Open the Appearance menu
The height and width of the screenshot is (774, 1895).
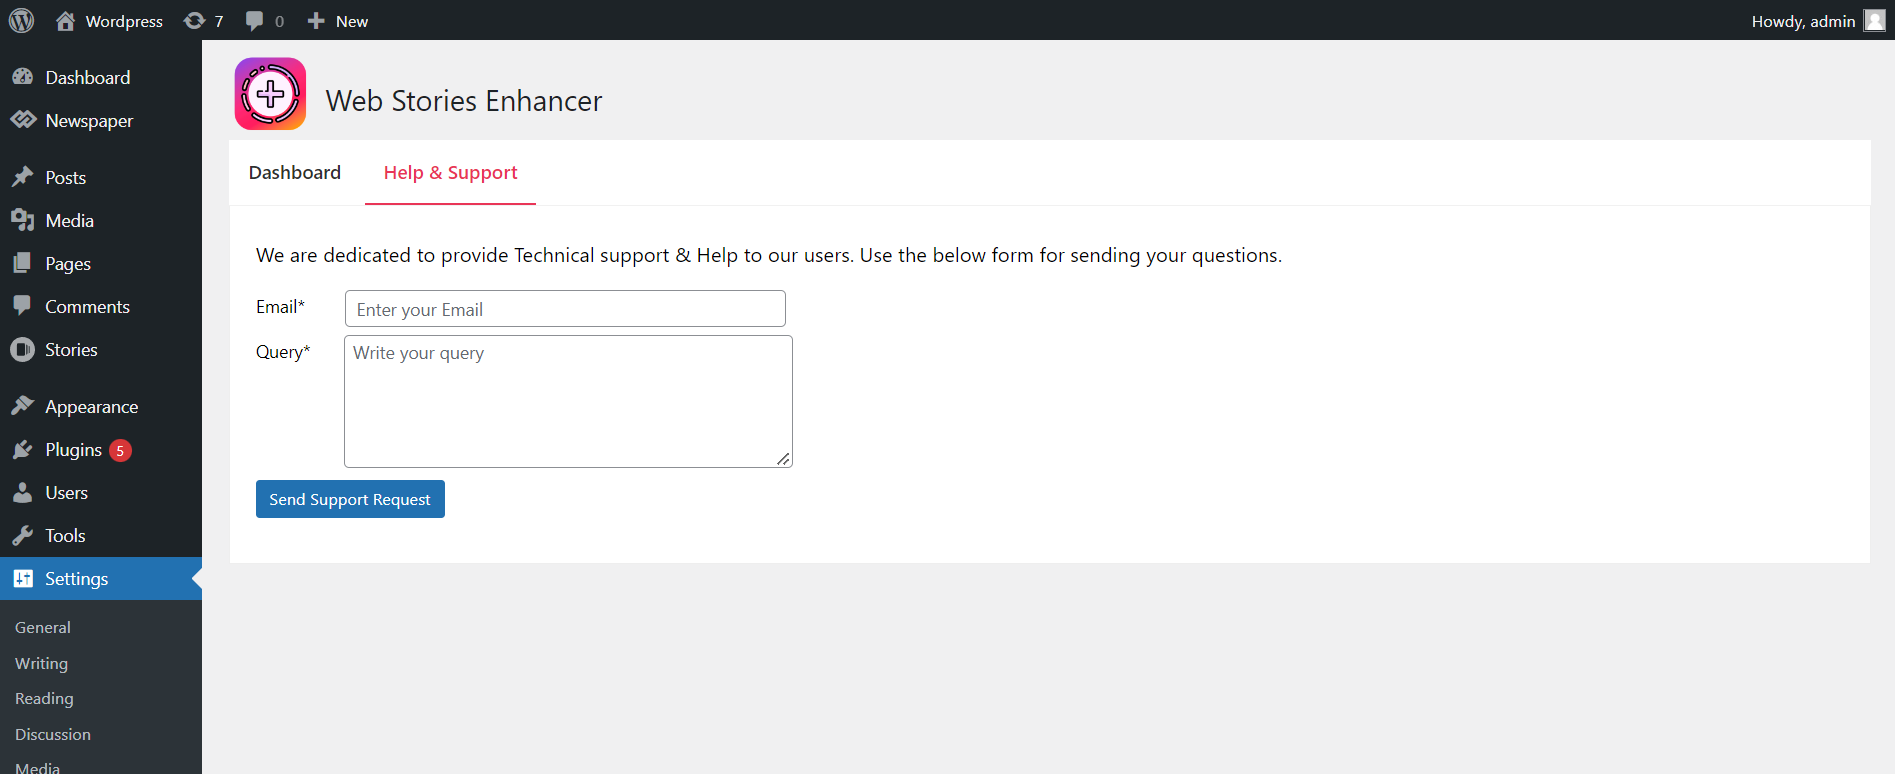click(91, 407)
